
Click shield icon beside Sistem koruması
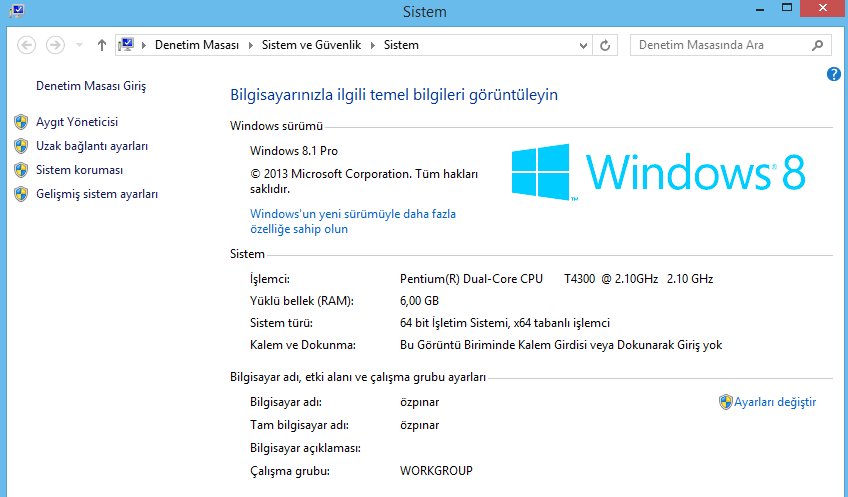click(x=21, y=170)
